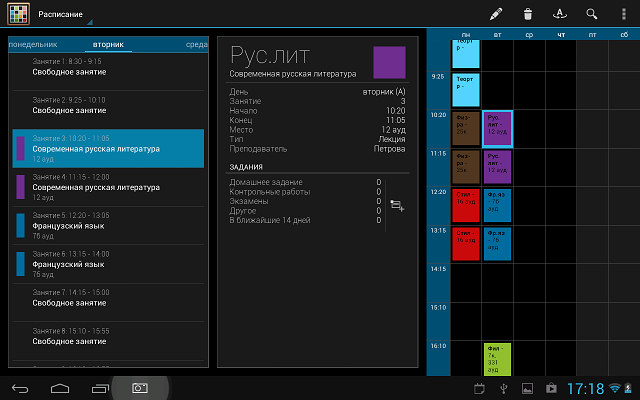640x400 pixels.
Task: Click the Домашнее задание row
Action: point(305,182)
